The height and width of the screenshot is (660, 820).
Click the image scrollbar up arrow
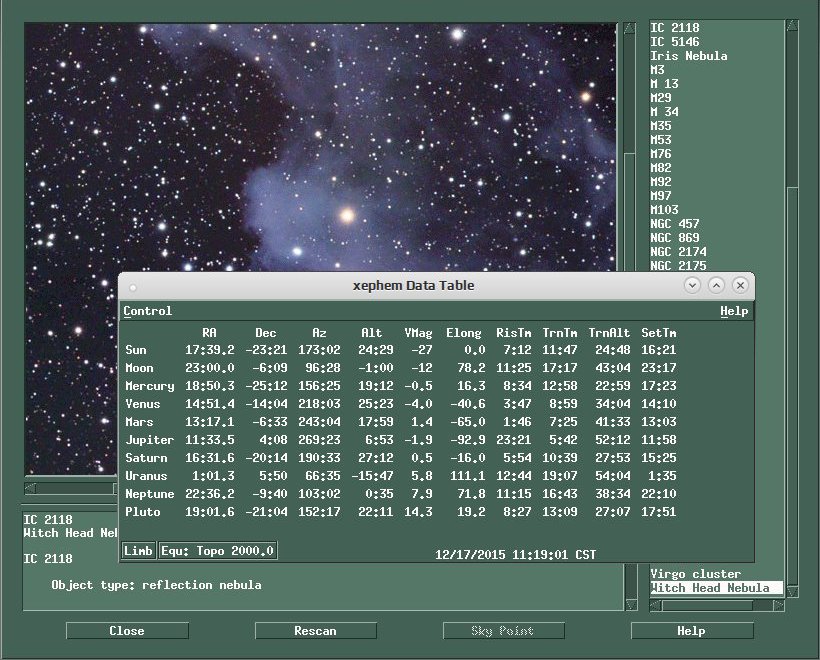click(630, 28)
